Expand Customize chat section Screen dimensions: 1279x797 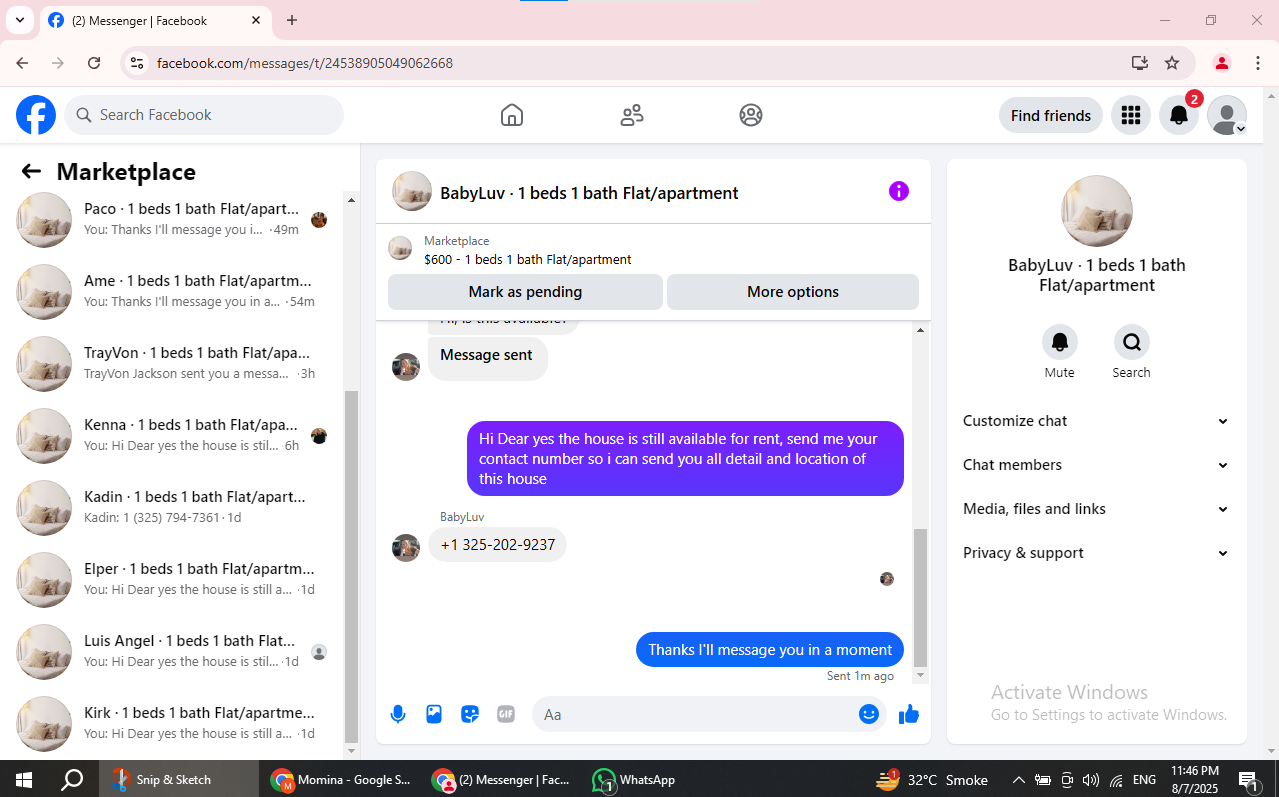(x=1097, y=421)
